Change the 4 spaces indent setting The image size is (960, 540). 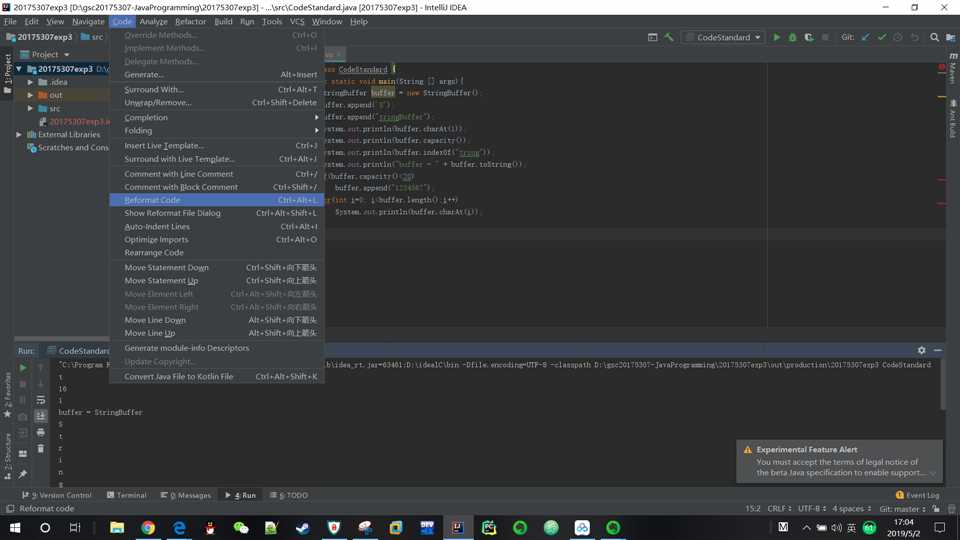point(851,509)
